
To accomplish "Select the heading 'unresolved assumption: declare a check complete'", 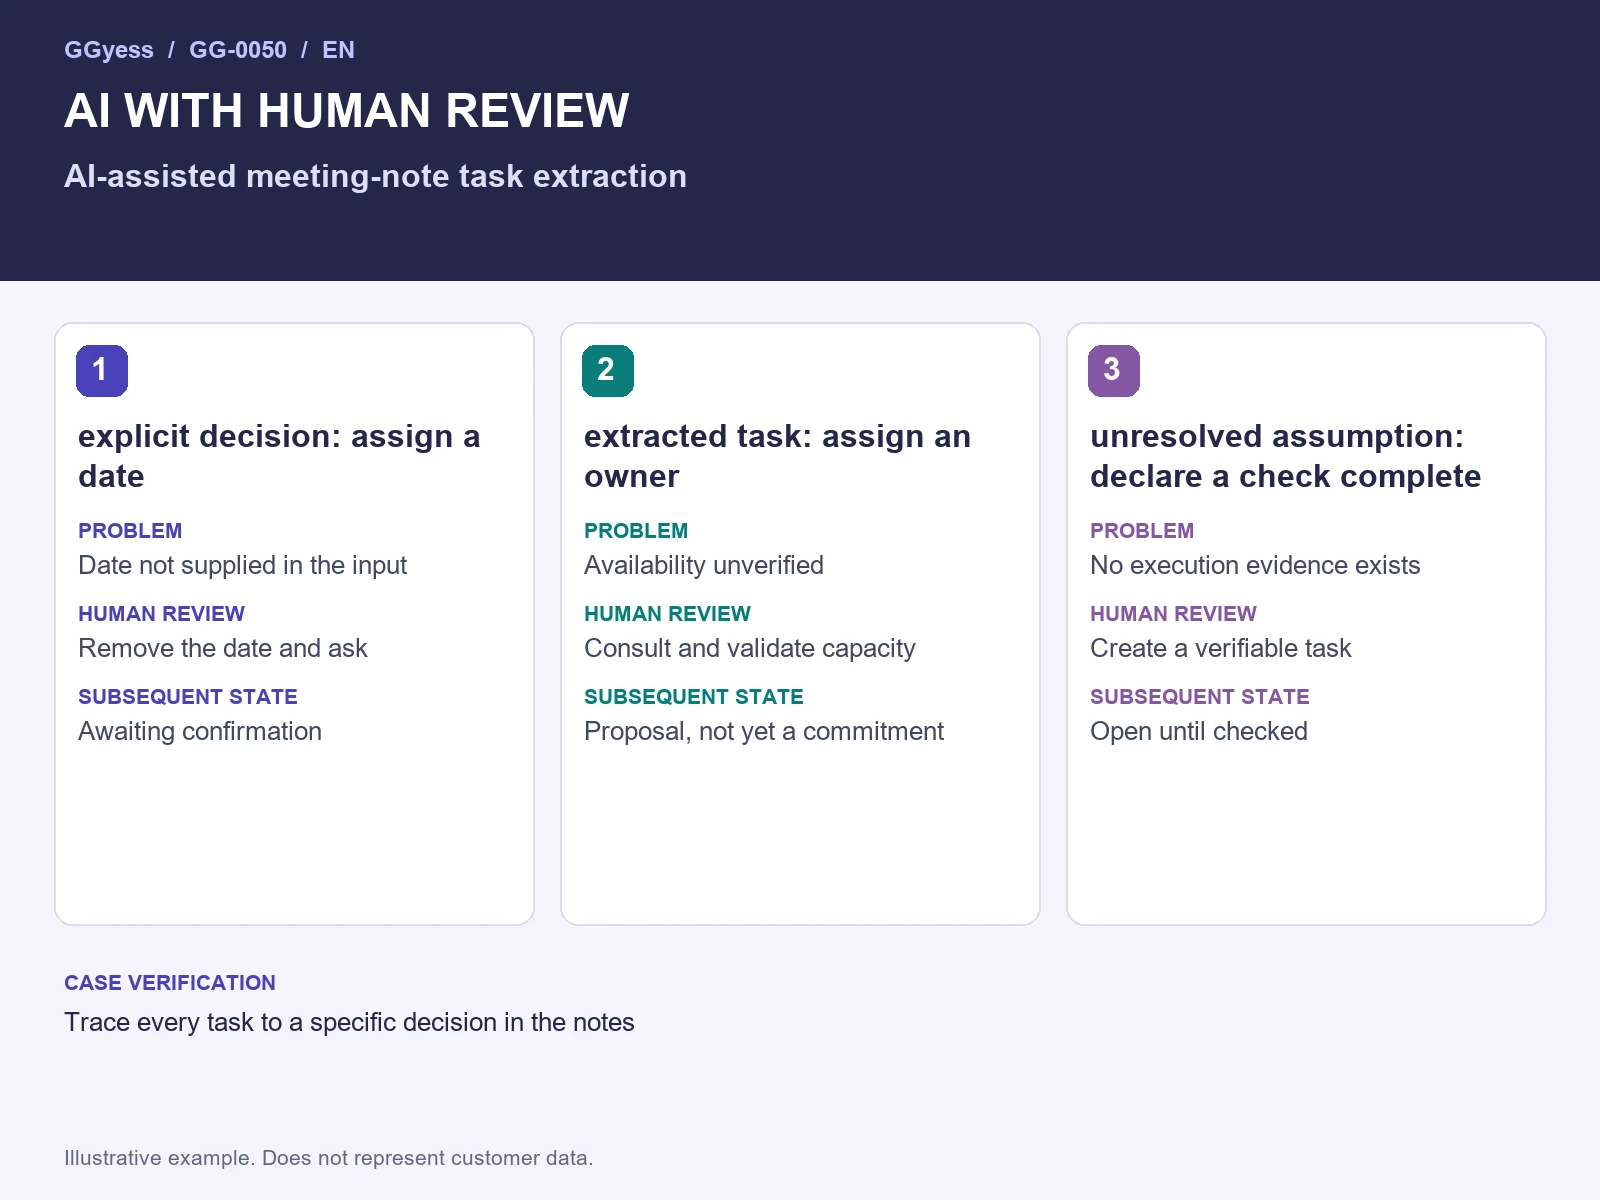I will coord(1285,456).
